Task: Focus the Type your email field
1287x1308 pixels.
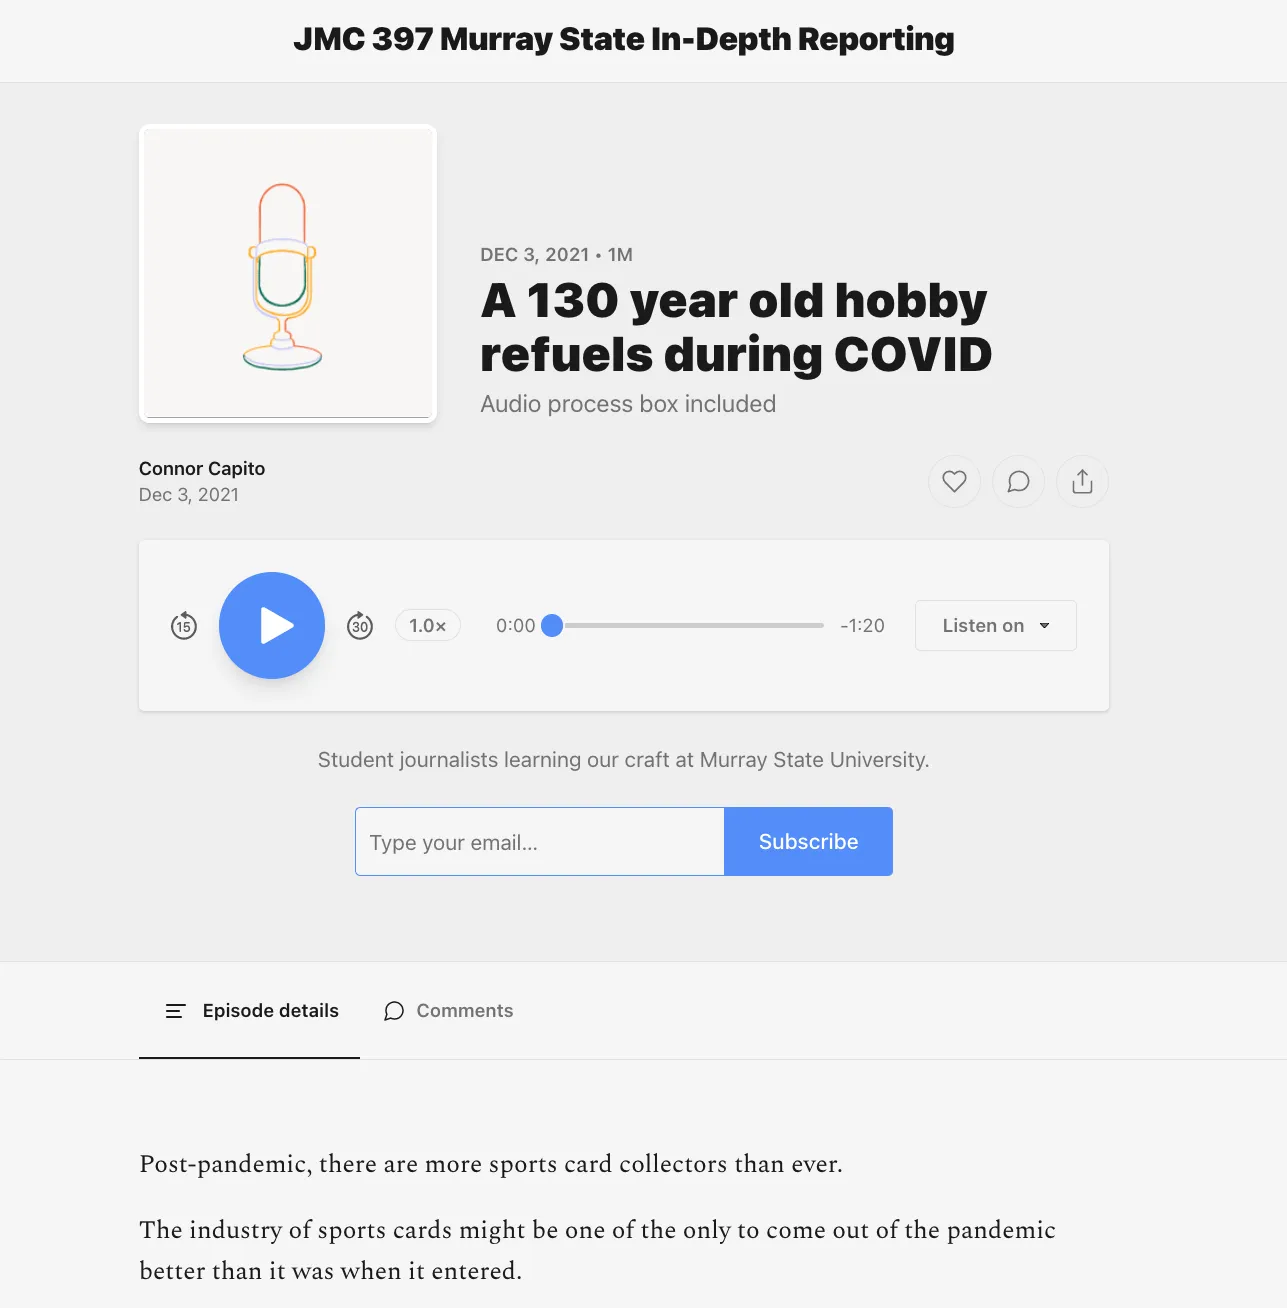Action: [x=539, y=842]
